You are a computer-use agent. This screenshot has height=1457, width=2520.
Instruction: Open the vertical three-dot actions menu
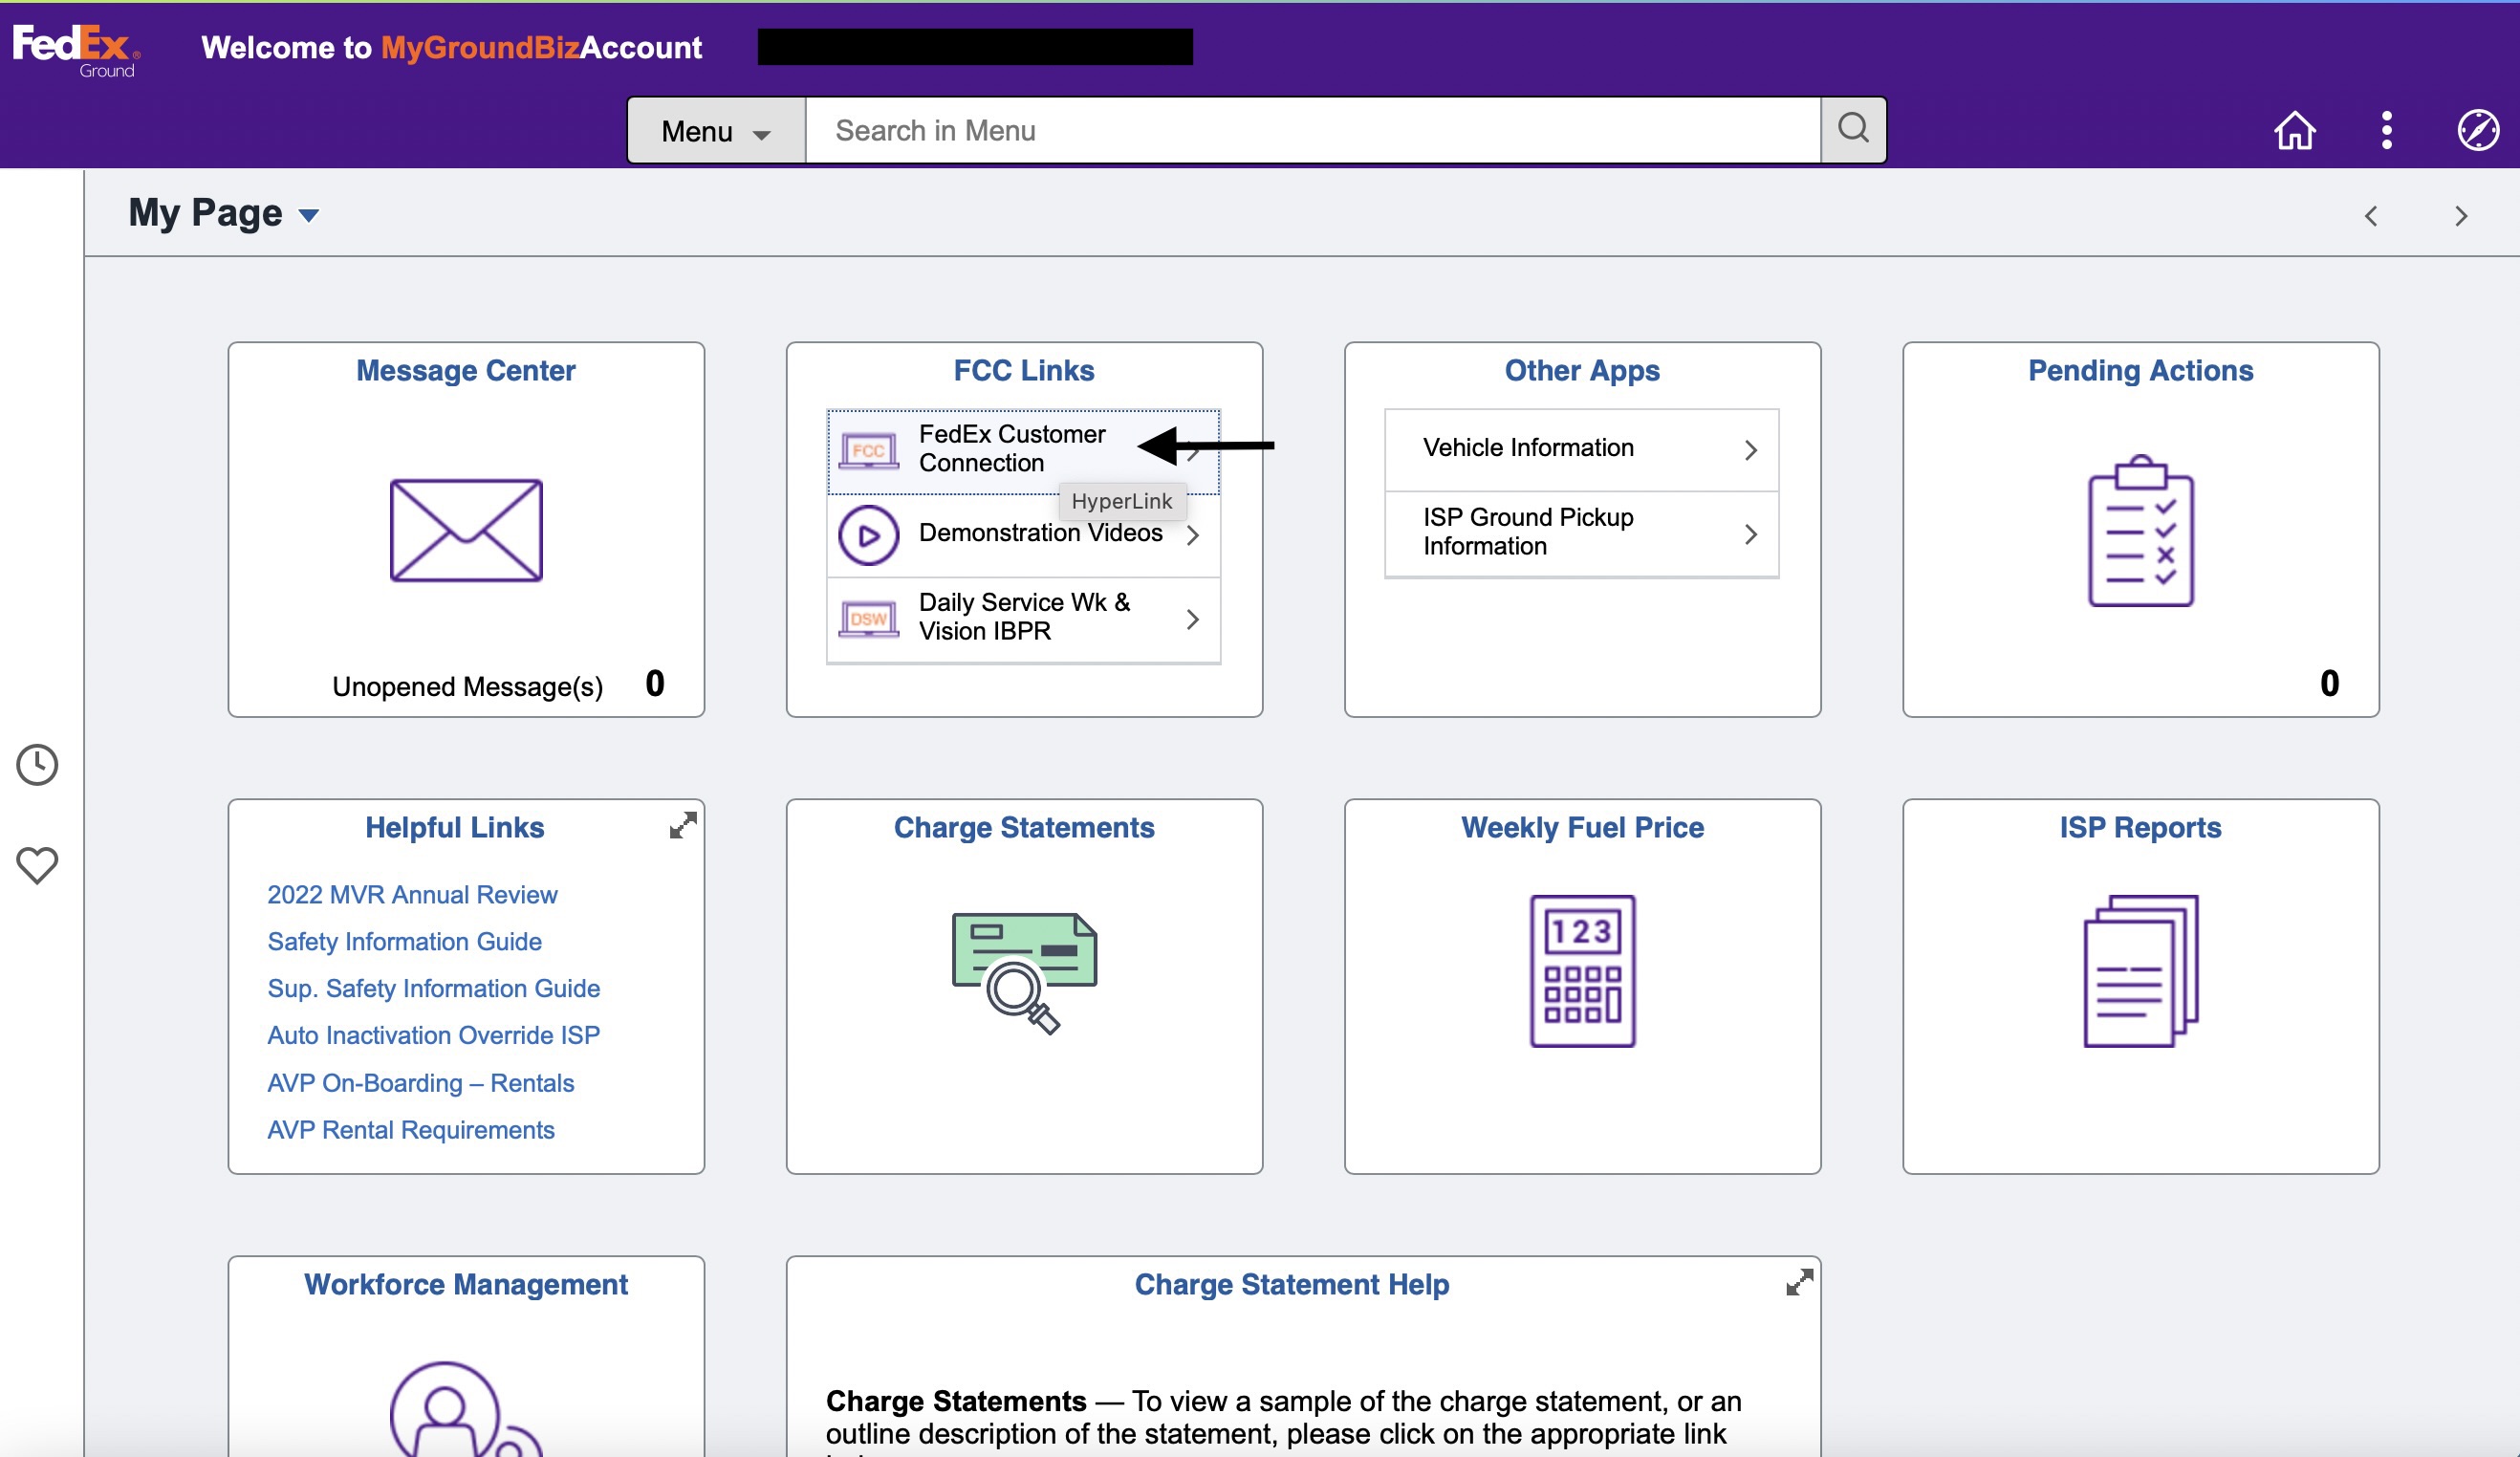tap(2386, 130)
